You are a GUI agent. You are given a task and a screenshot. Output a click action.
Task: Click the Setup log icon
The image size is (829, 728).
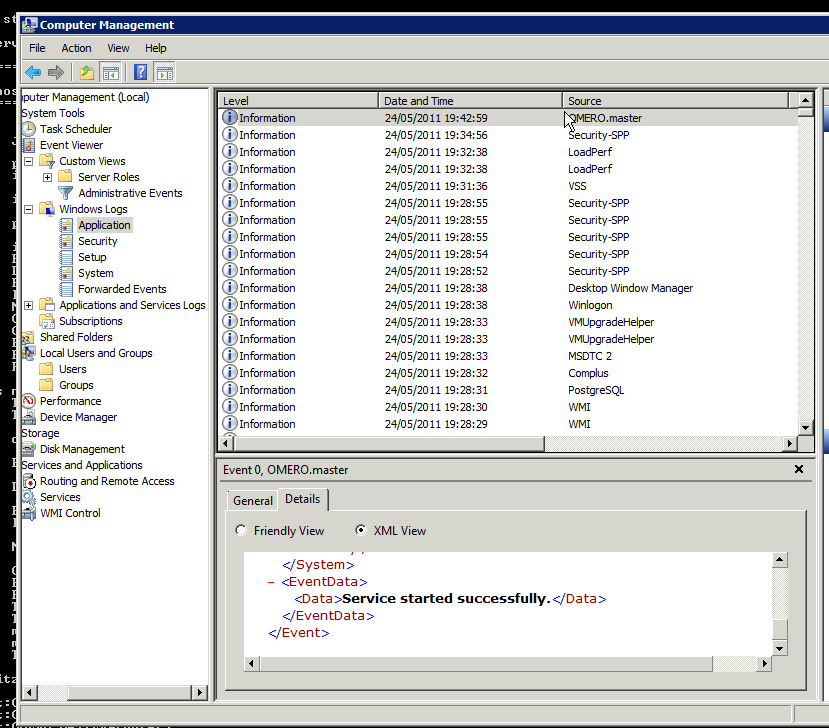pyautogui.click(x=66, y=257)
